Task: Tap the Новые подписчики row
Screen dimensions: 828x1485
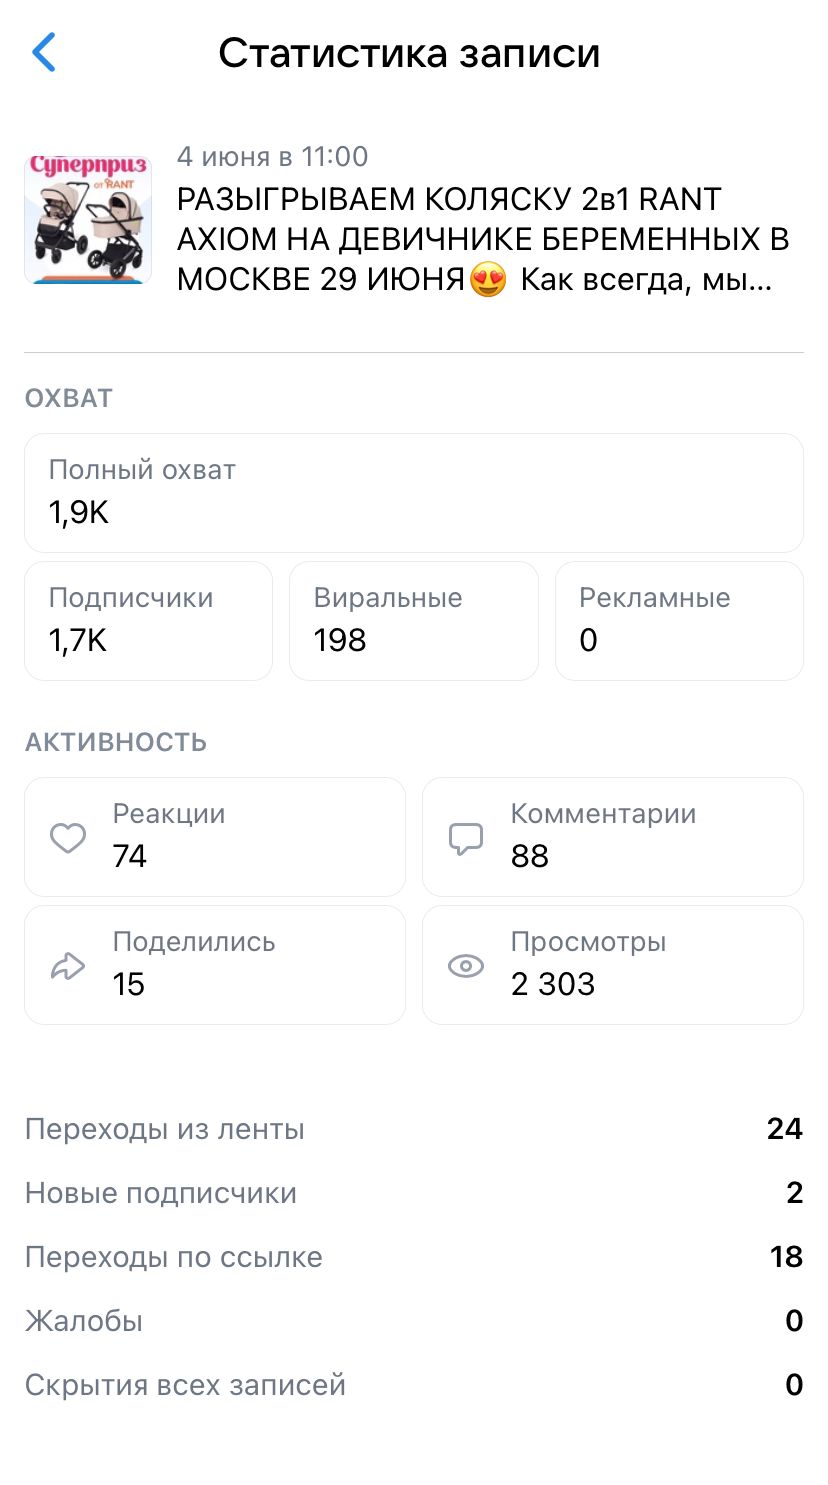Action: click(x=414, y=1193)
